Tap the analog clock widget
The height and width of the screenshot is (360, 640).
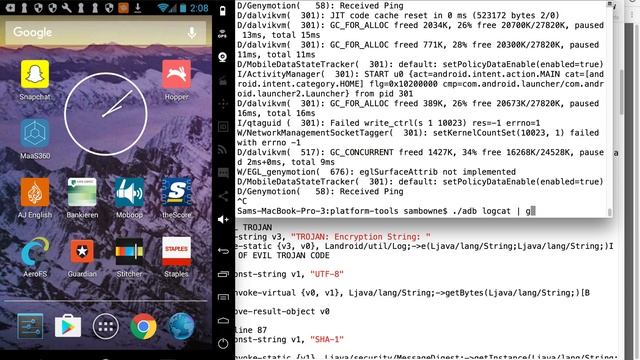coord(106,114)
